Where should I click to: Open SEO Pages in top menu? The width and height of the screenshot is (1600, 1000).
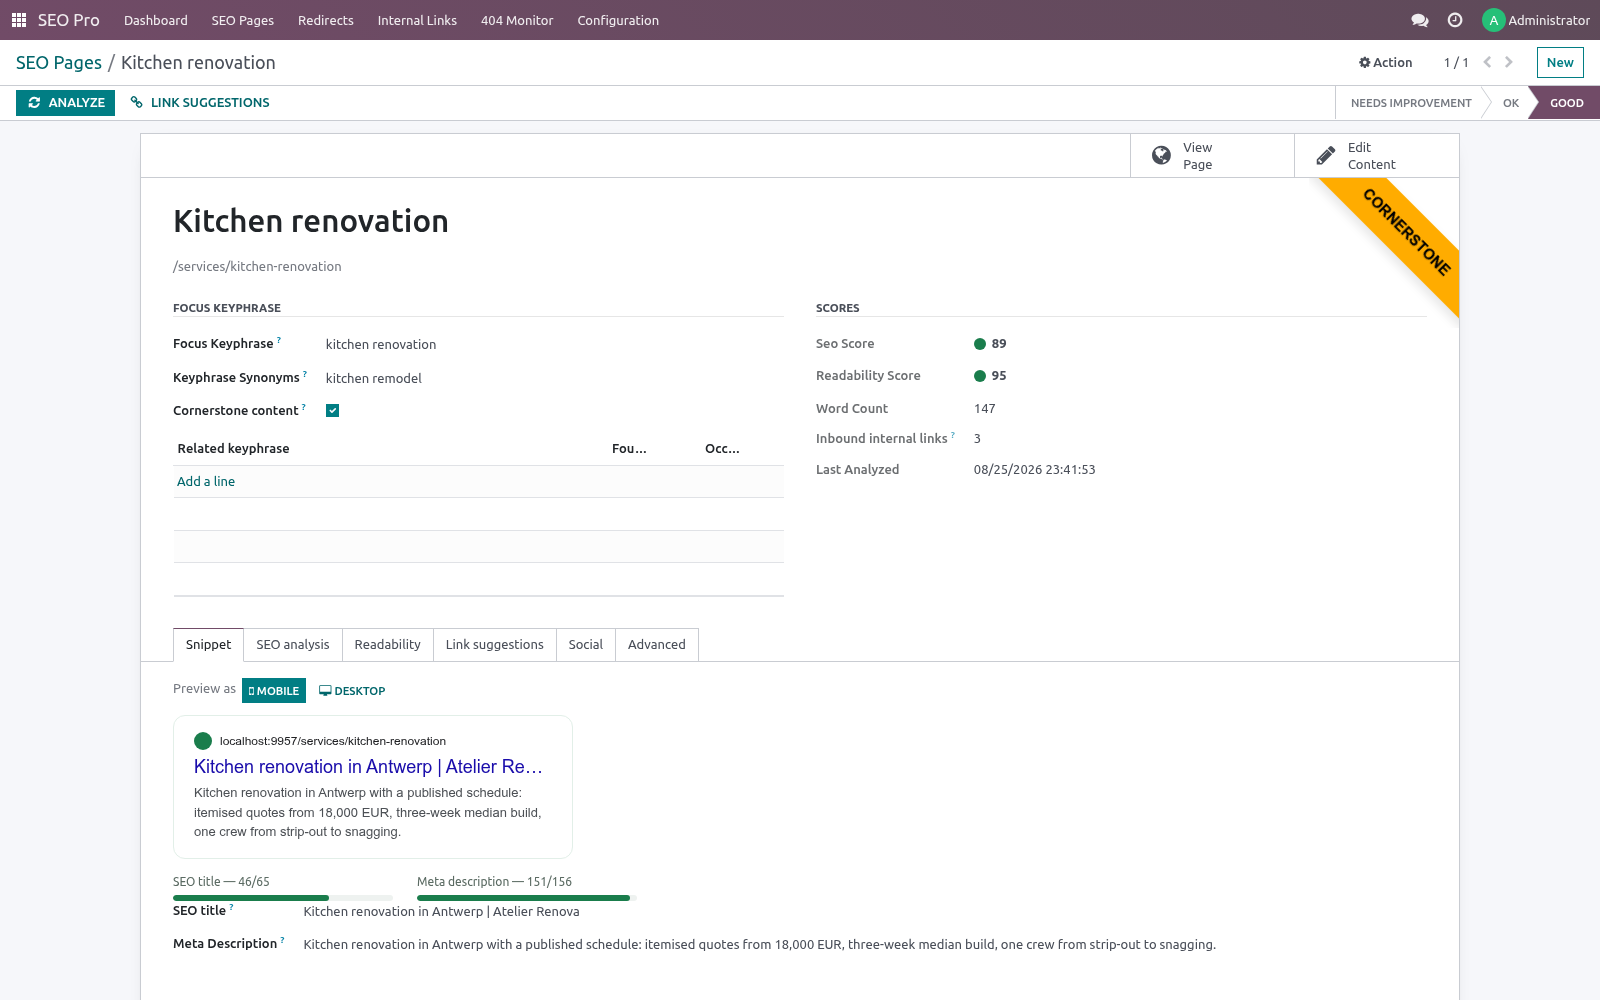pyautogui.click(x=243, y=20)
